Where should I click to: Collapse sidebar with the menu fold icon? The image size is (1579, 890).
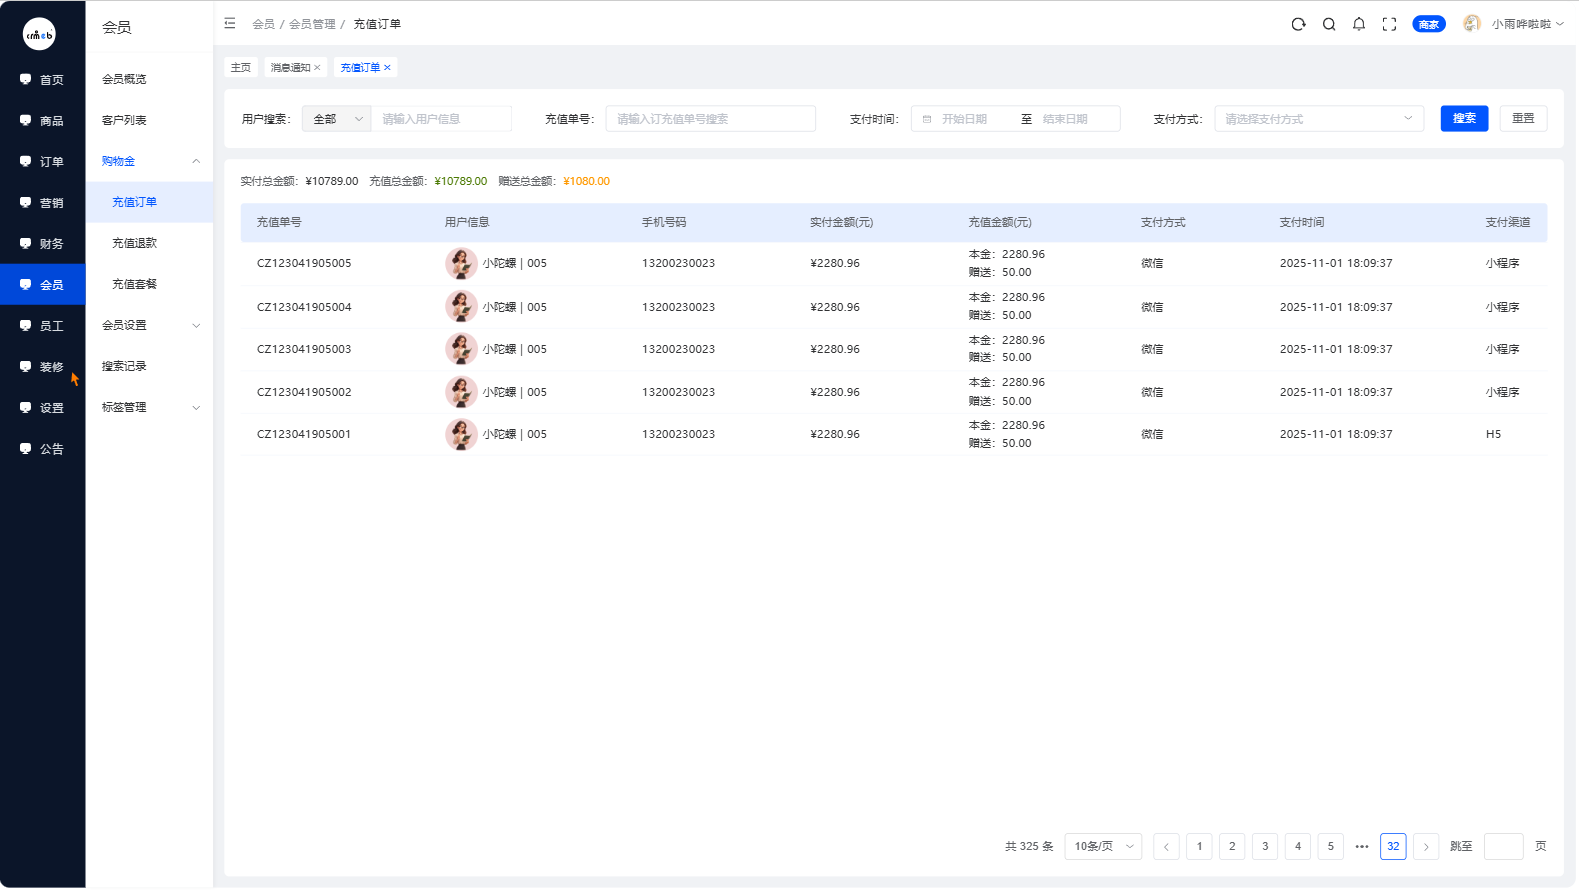[x=230, y=23]
